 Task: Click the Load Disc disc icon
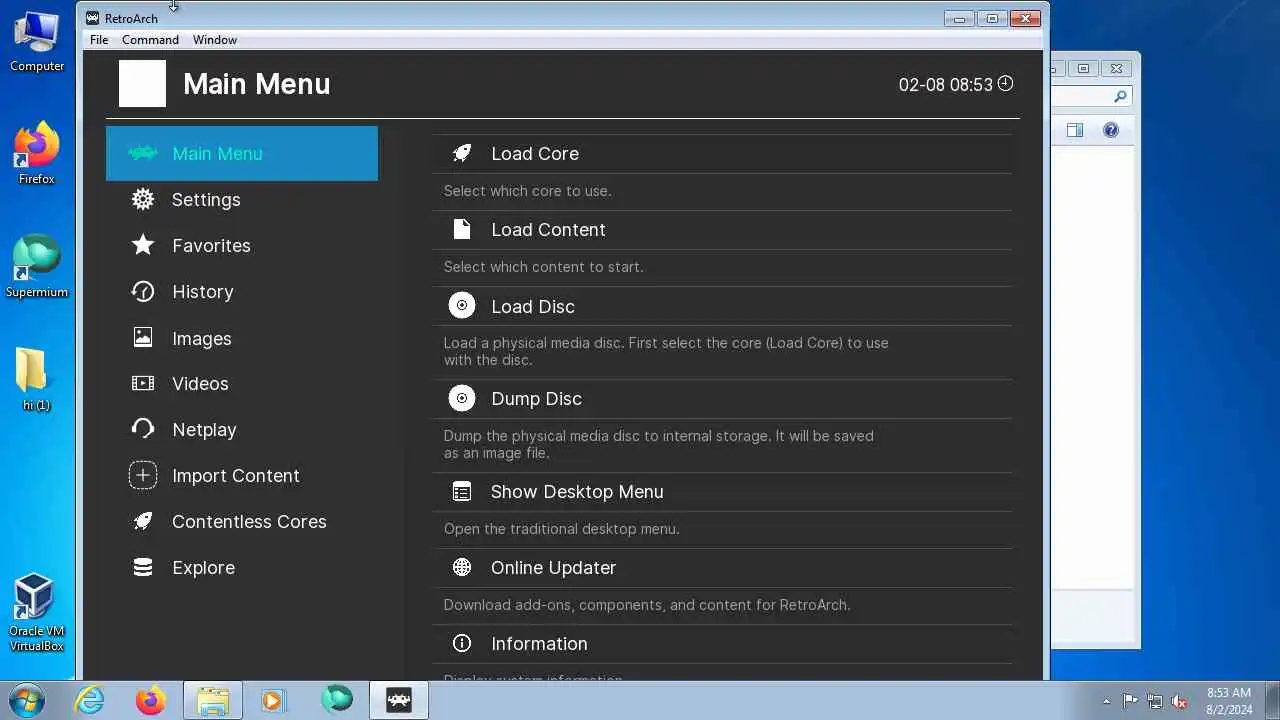(462, 306)
